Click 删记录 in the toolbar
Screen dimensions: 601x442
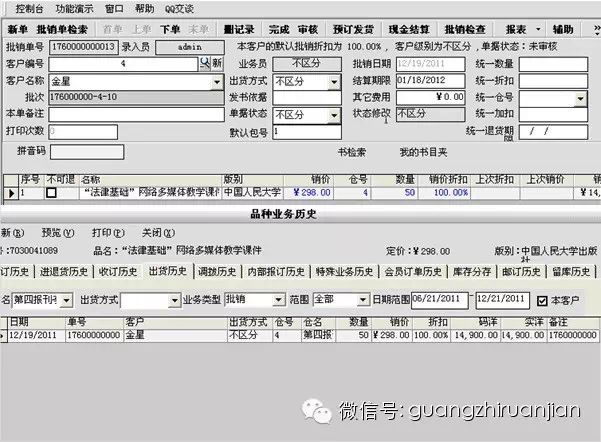coord(239,30)
